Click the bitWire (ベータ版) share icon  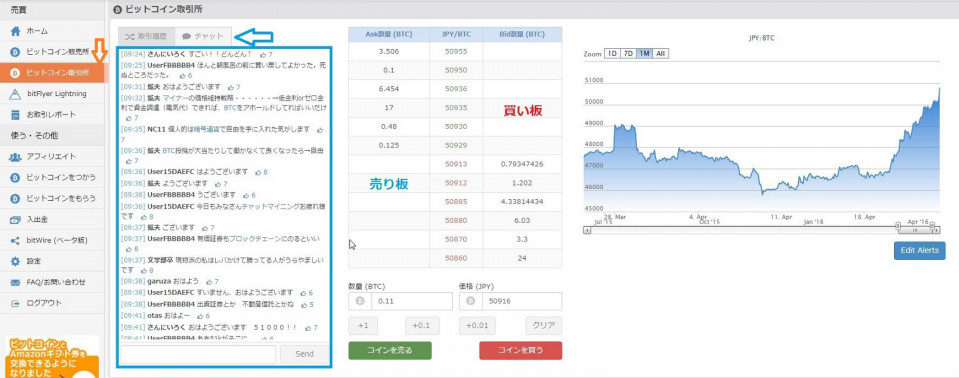coord(15,240)
